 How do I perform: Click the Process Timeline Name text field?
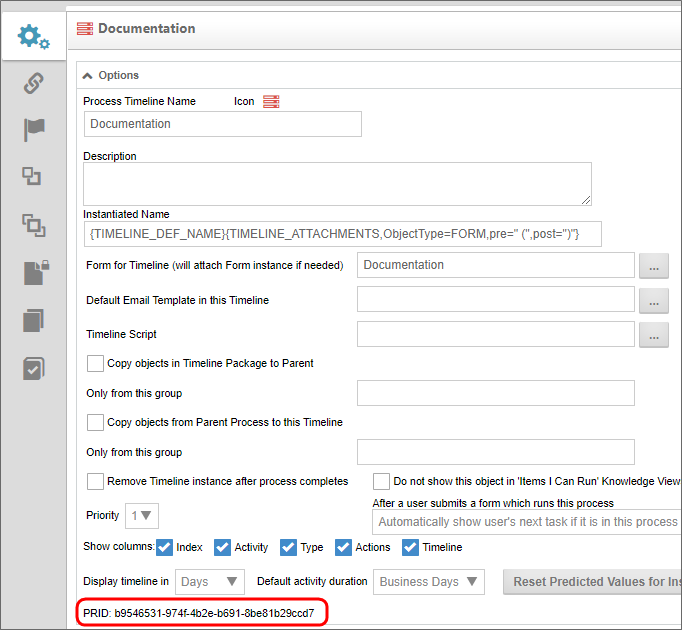tap(222, 124)
